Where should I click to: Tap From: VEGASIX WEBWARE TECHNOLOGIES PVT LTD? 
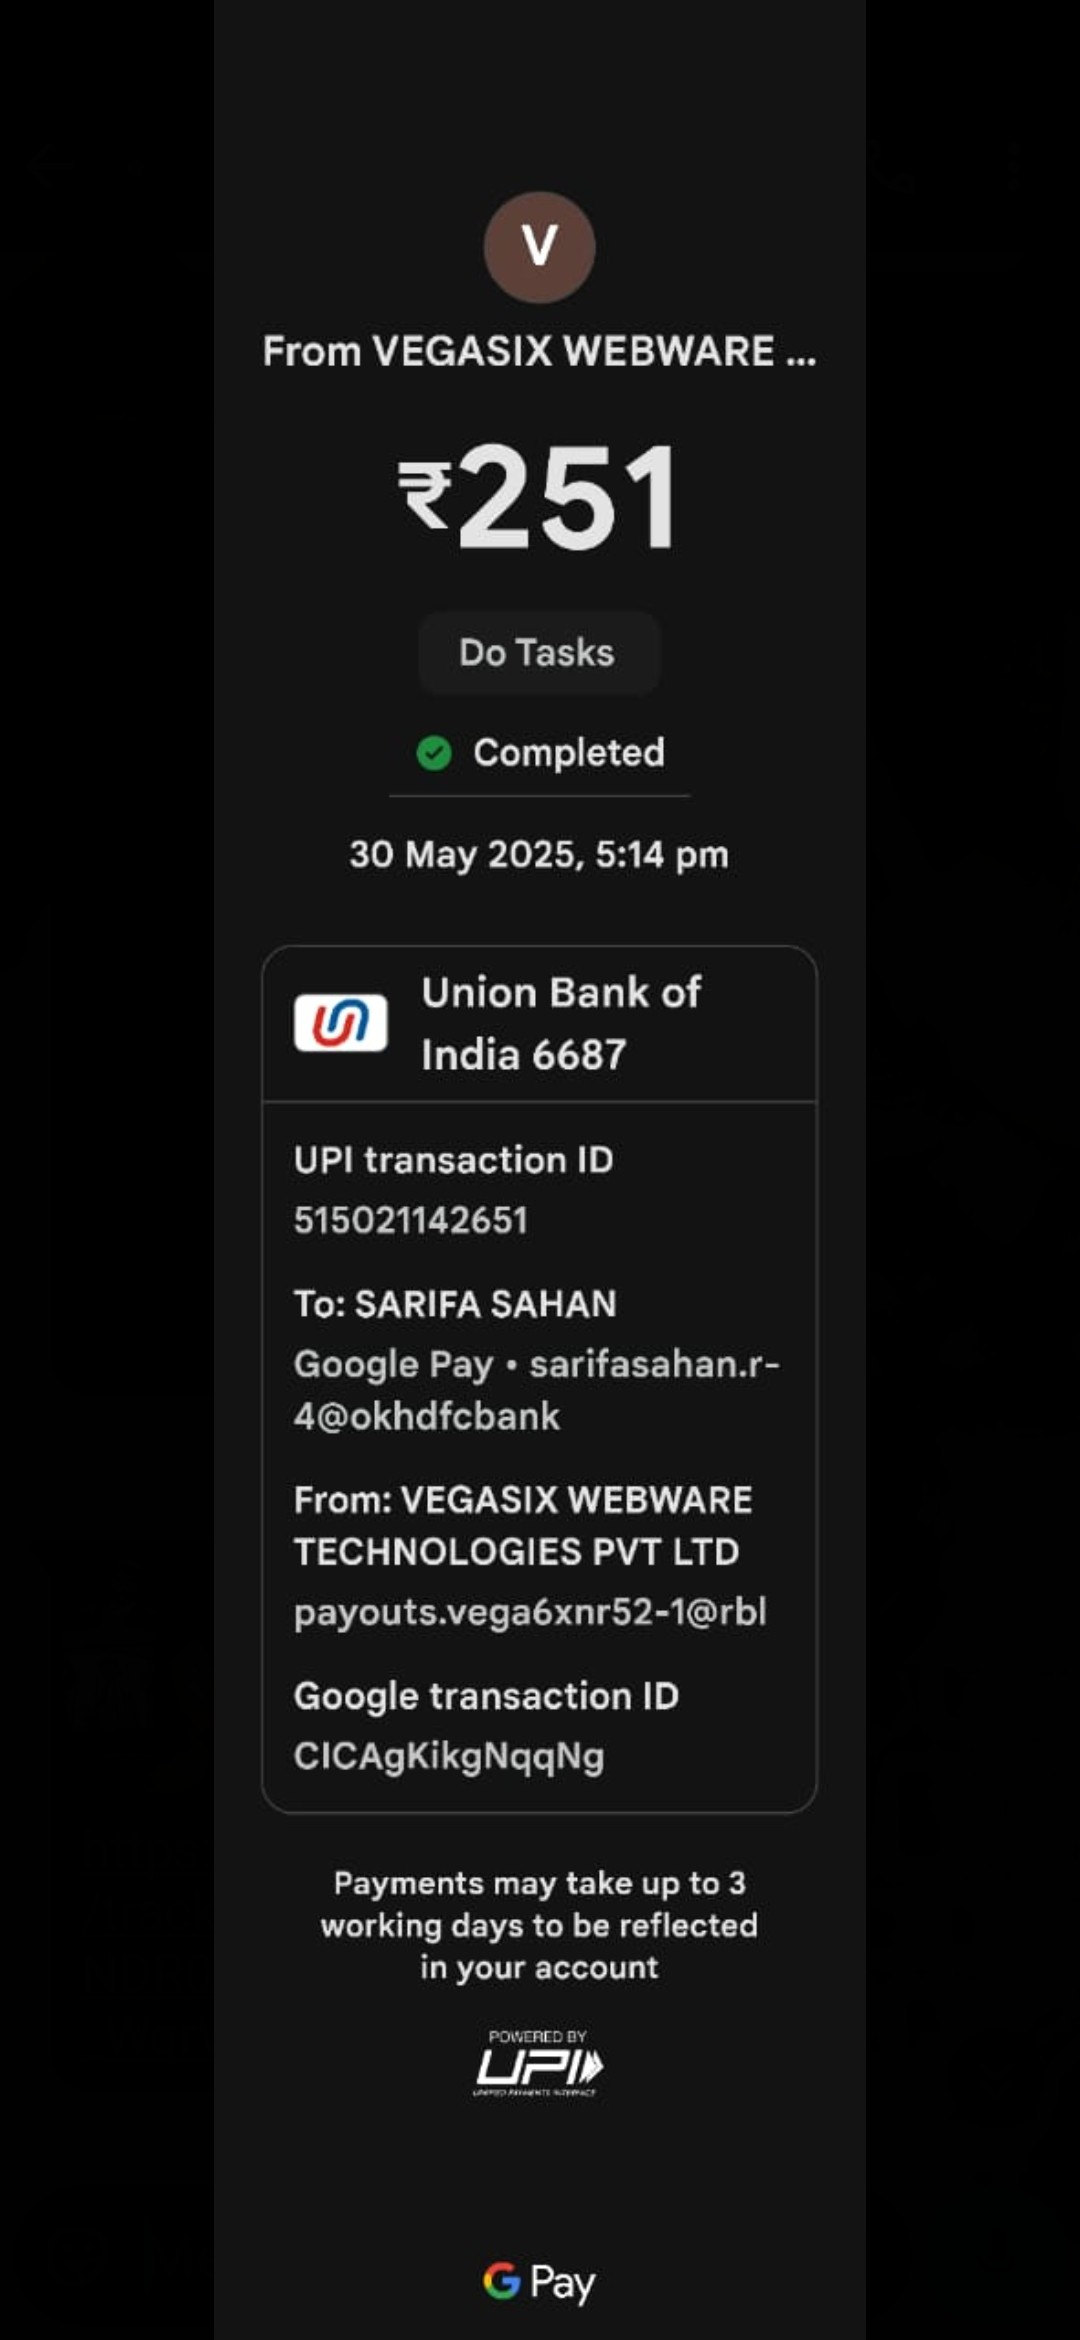(523, 1526)
